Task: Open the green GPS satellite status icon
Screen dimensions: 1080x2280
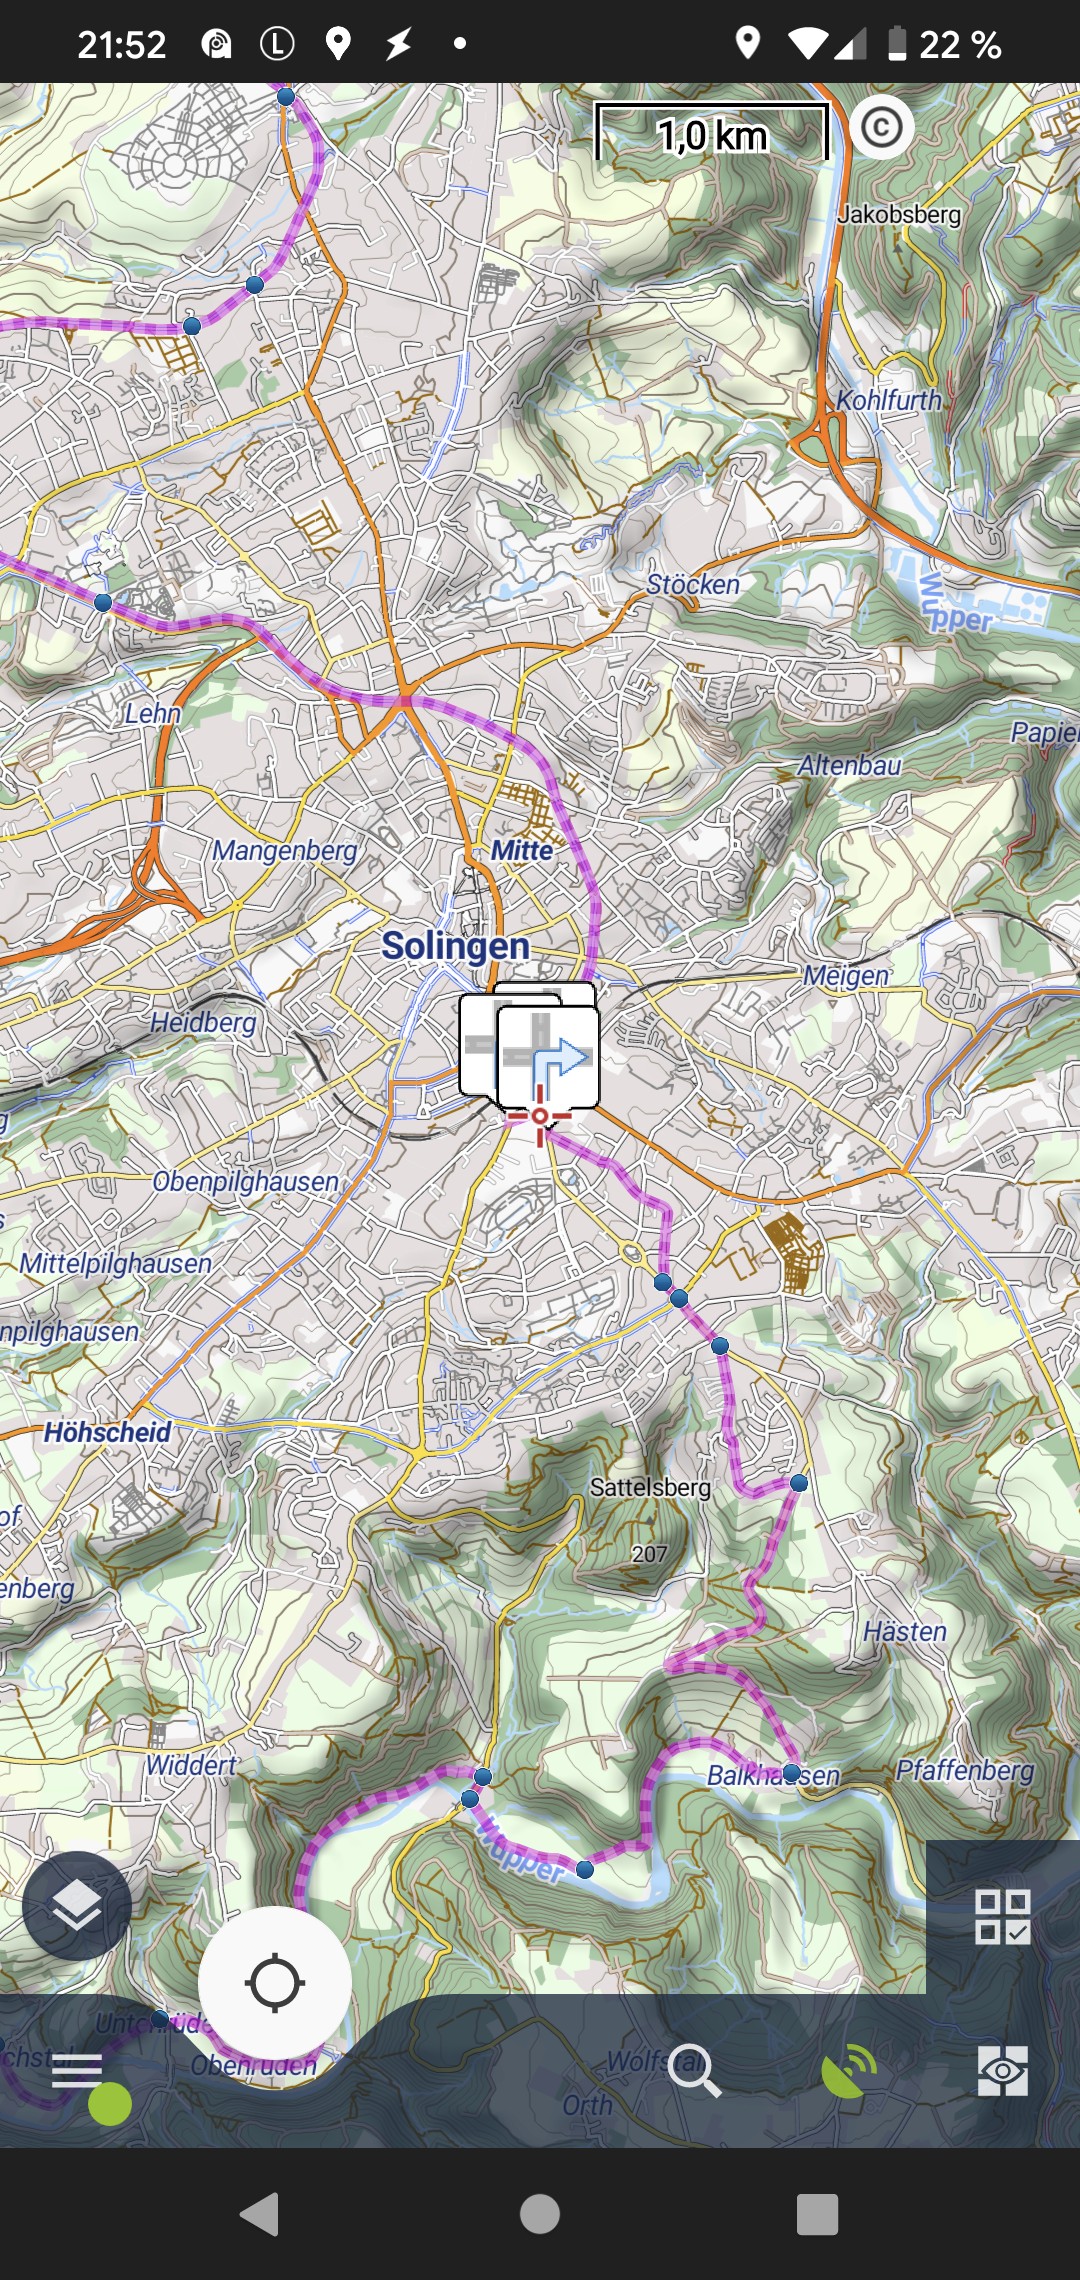Action: click(x=848, y=2069)
